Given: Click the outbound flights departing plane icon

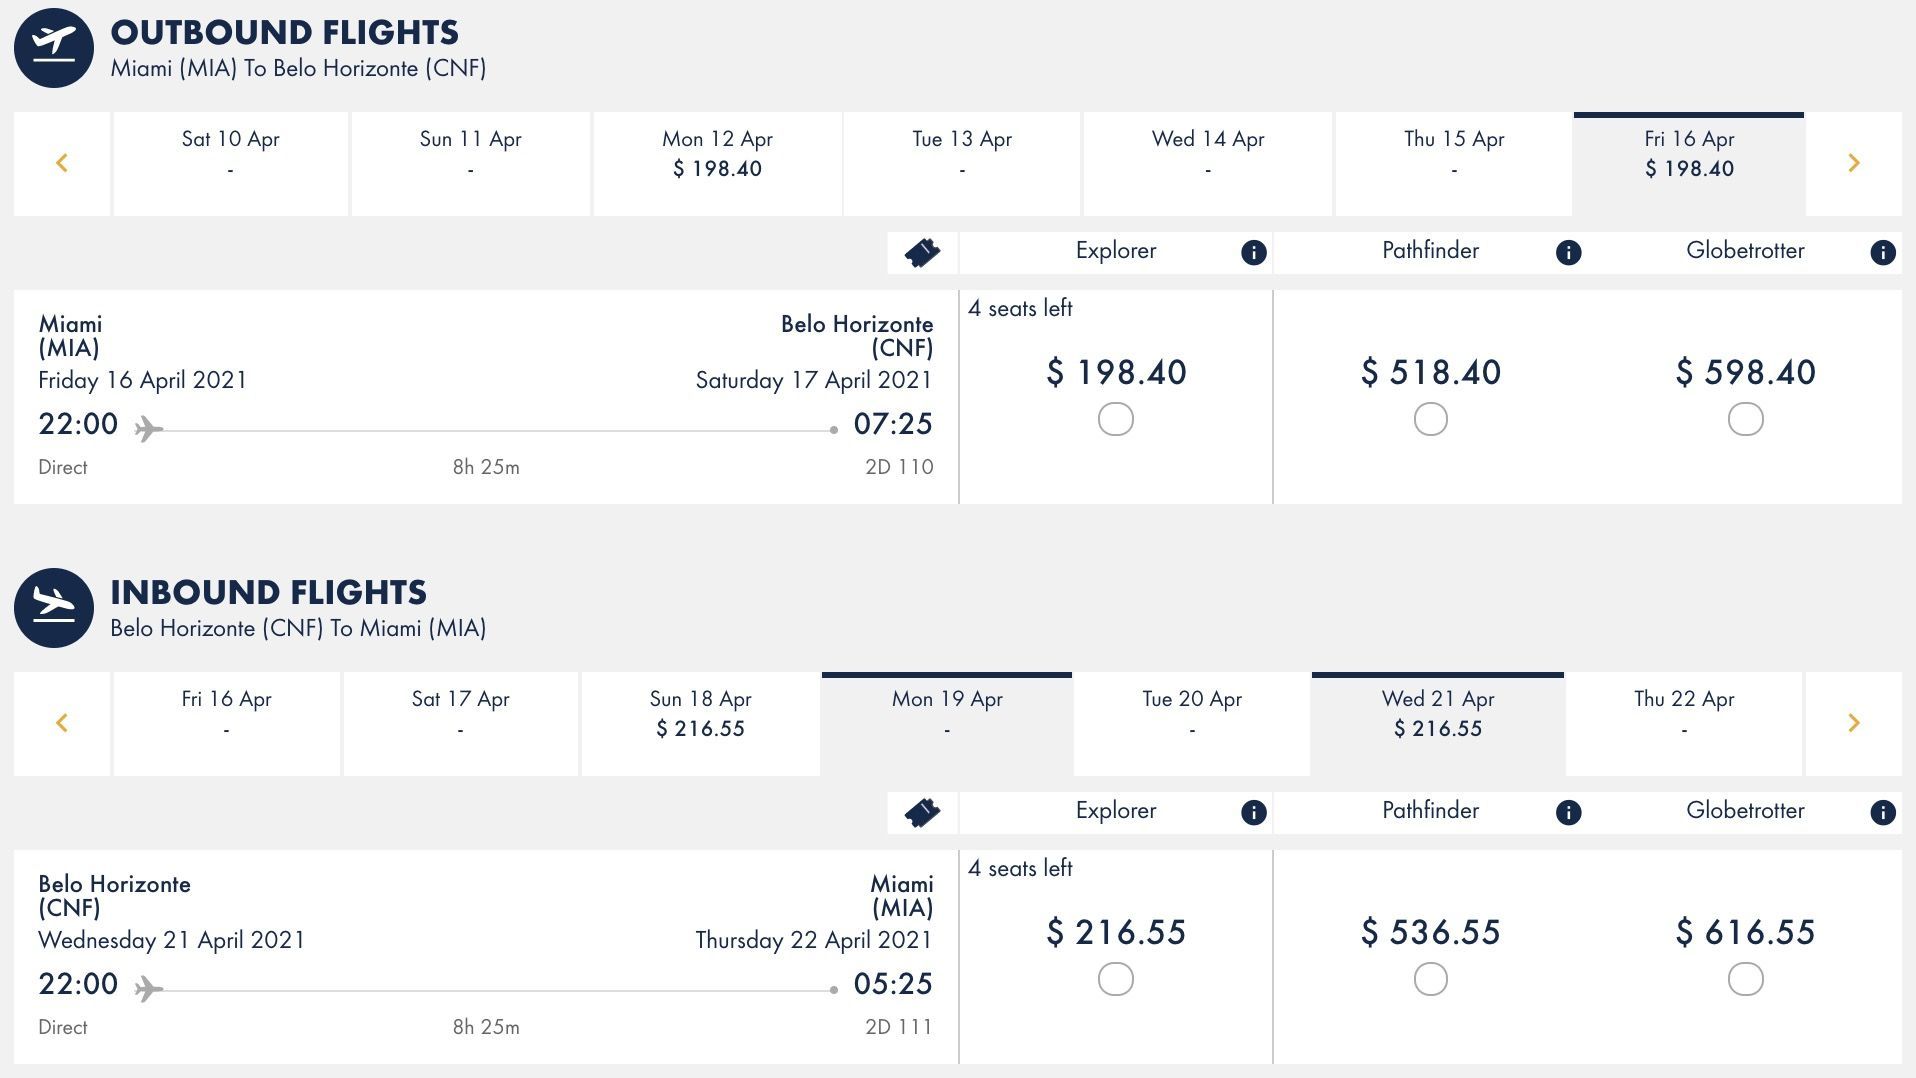Looking at the screenshot, I should 54,48.
